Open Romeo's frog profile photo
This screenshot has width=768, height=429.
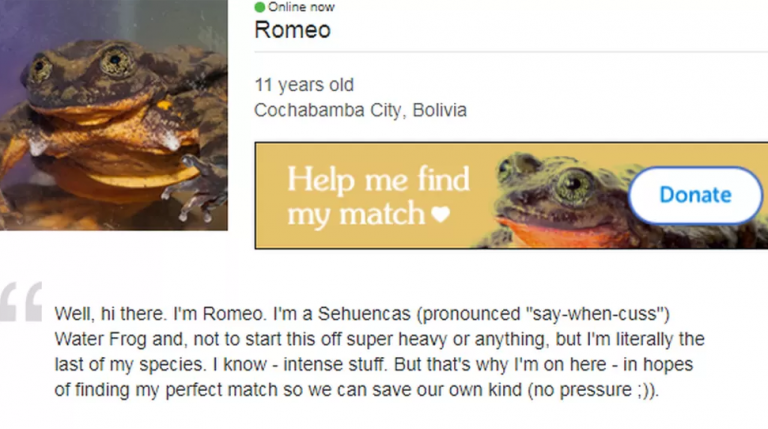(114, 115)
